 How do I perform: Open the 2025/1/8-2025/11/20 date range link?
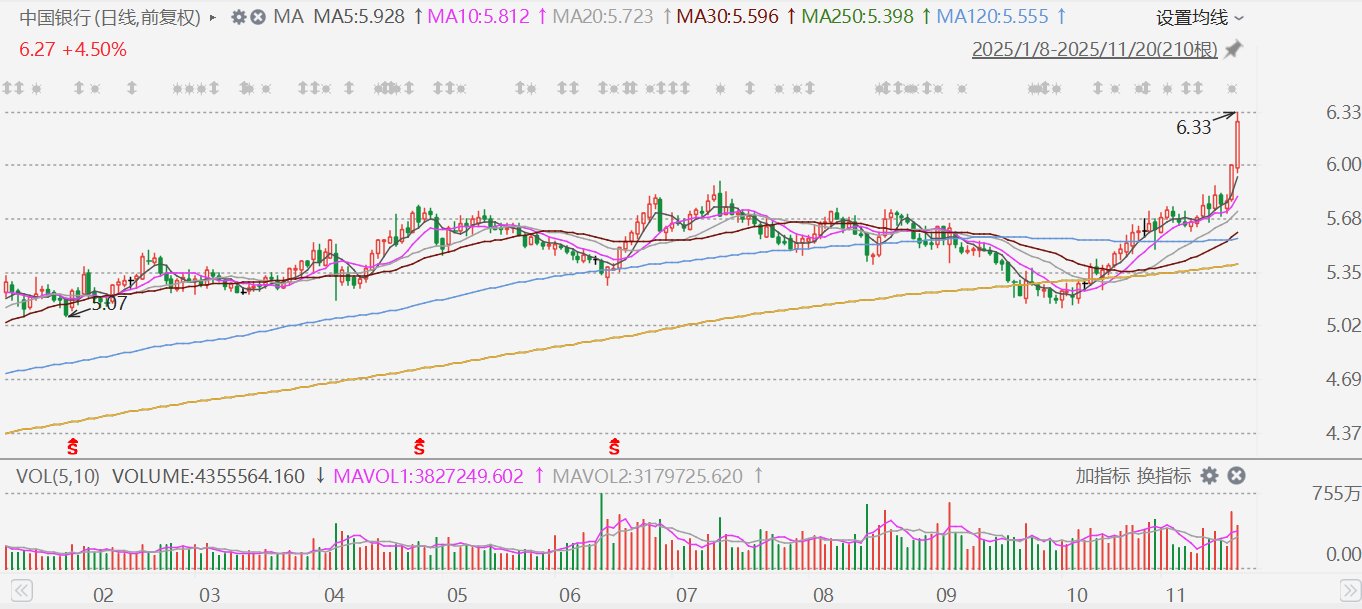(x=1095, y=49)
